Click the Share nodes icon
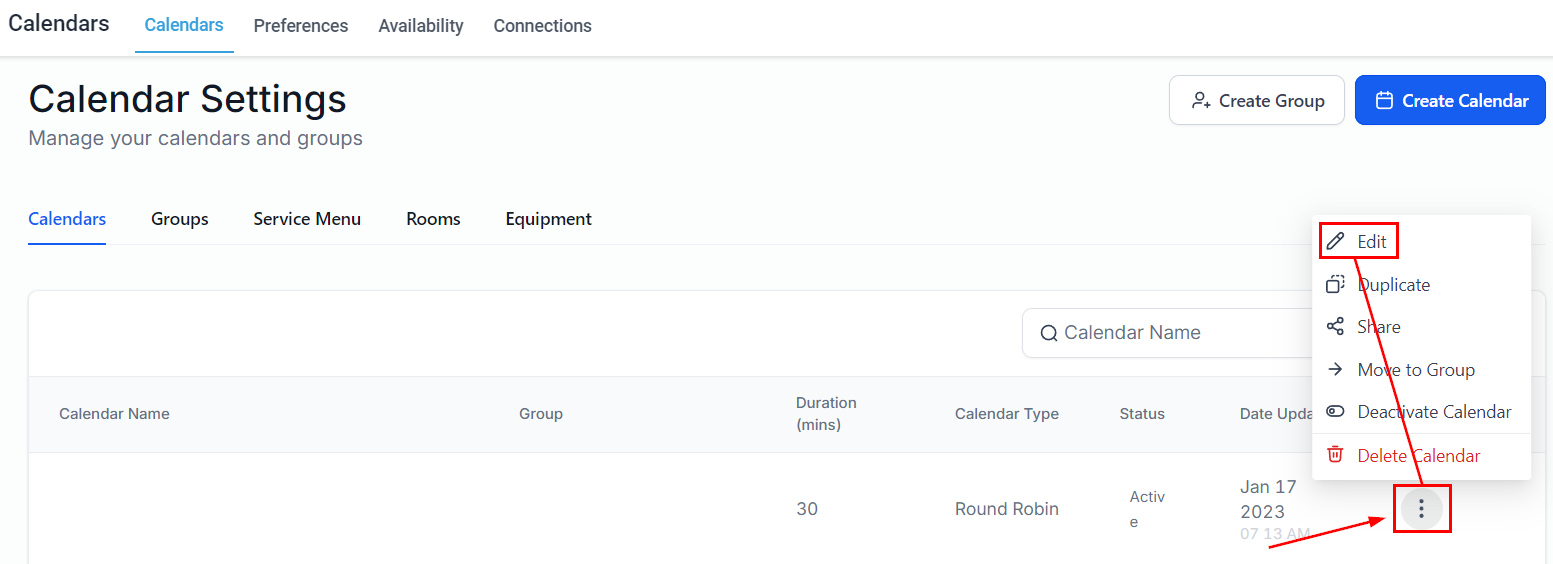 pos(1335,327)
